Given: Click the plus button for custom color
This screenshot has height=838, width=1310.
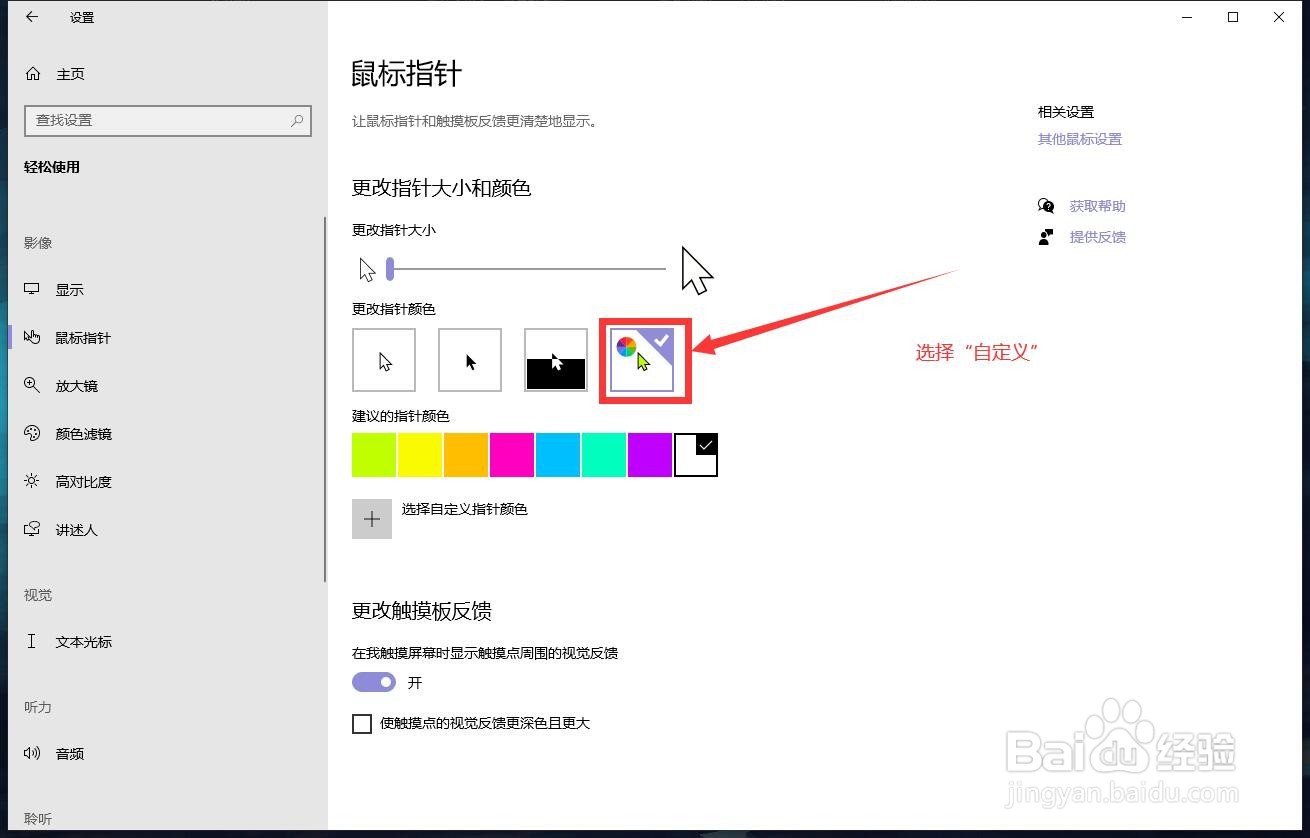Looking at the screenshot, I should coord(372,519).
